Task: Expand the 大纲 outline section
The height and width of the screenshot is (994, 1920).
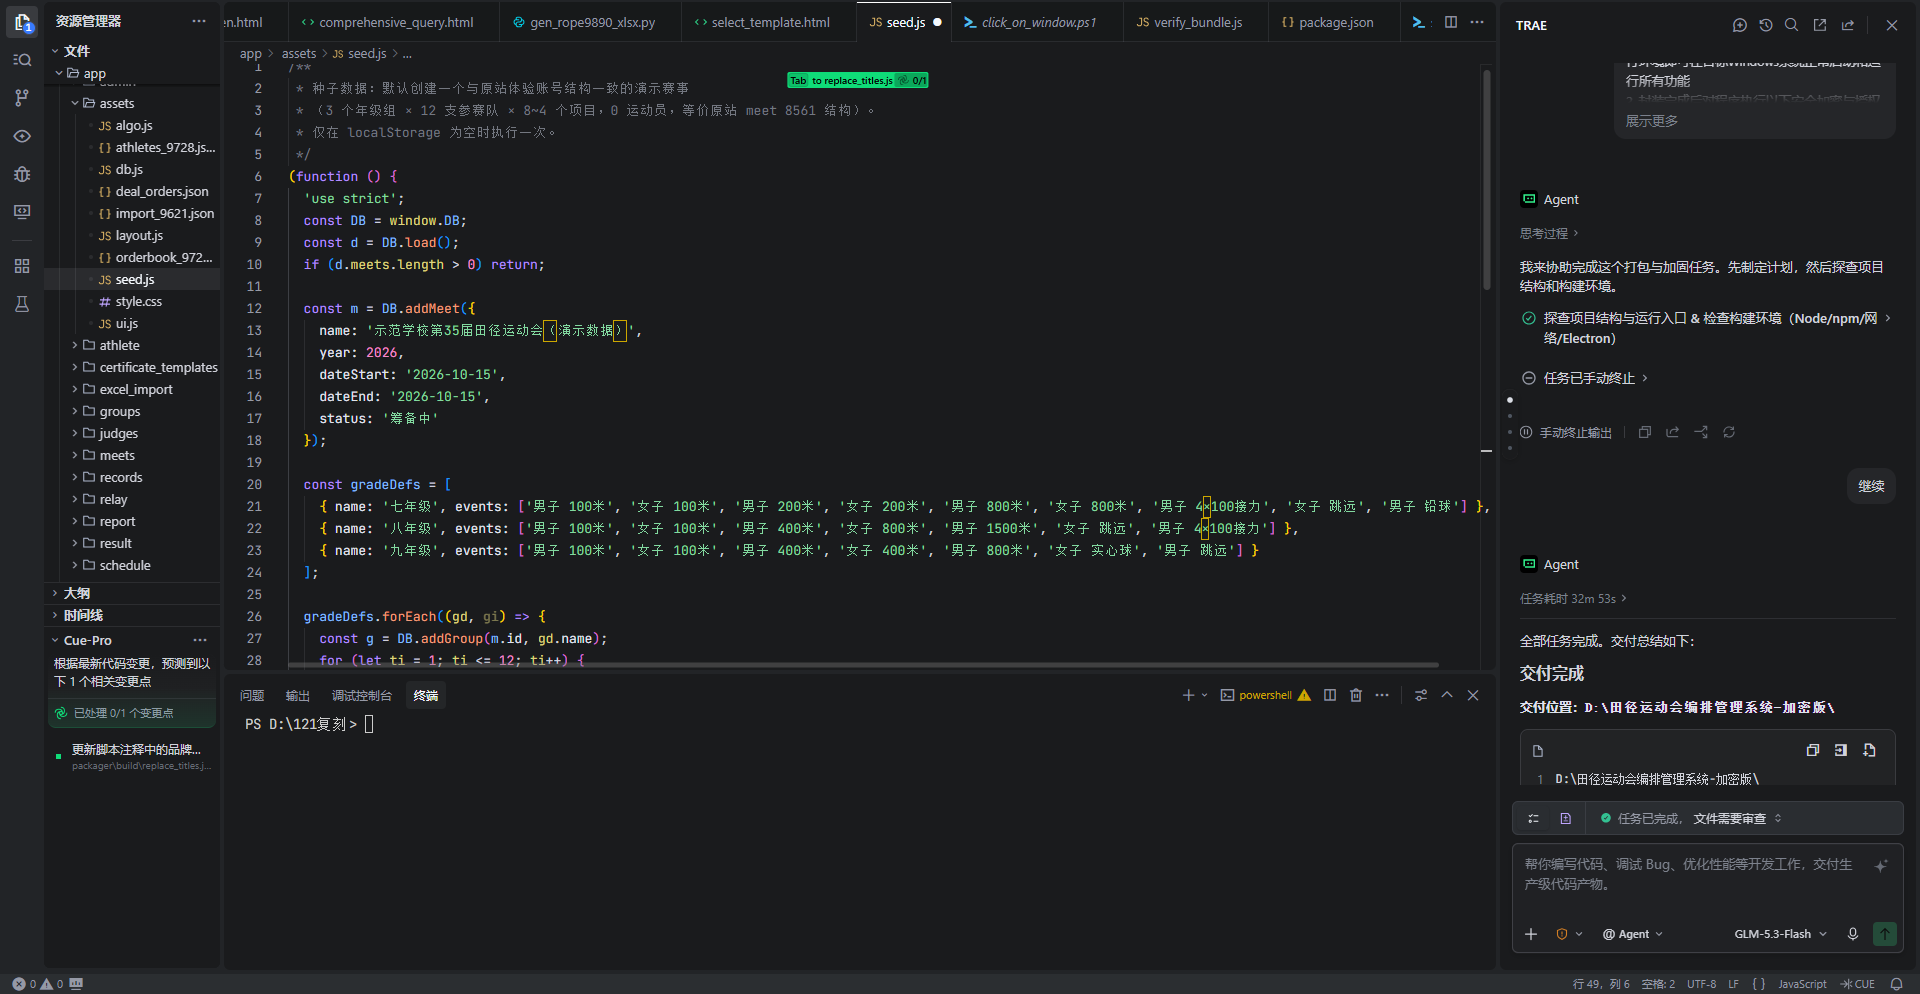Action: click(77, 593)
